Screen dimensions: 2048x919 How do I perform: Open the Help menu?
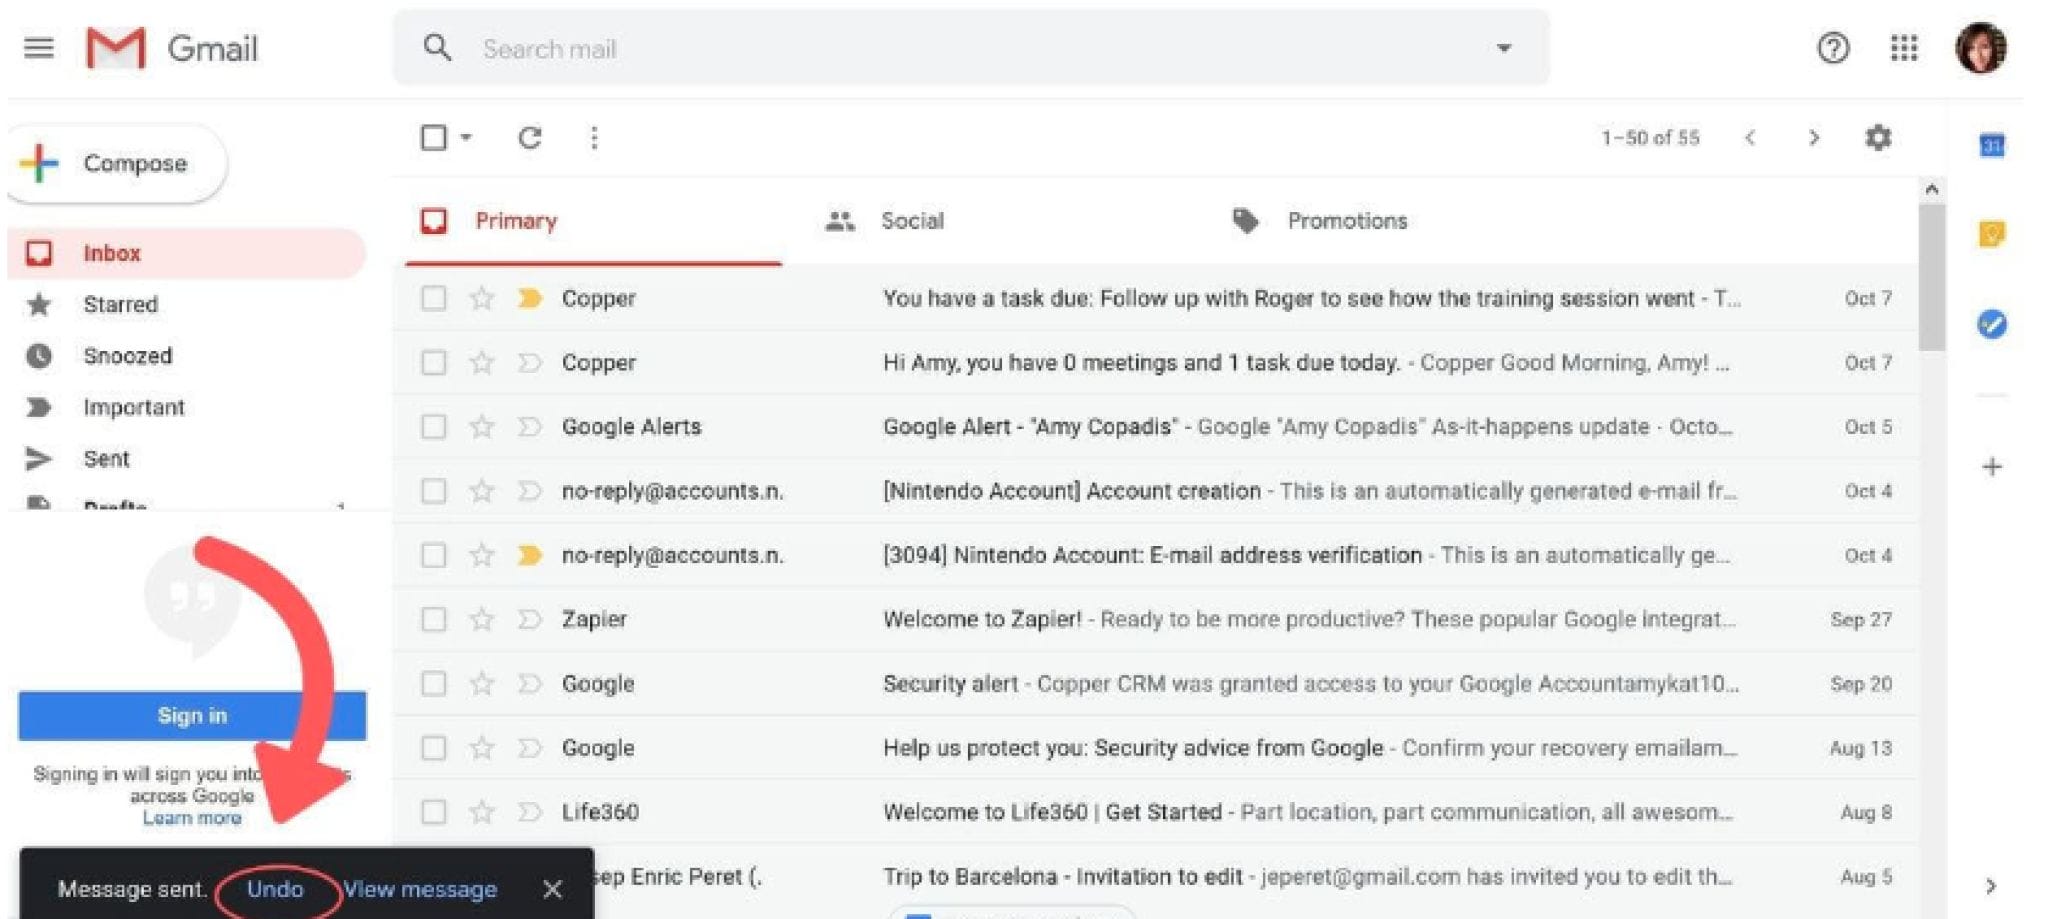(1832, 47)
